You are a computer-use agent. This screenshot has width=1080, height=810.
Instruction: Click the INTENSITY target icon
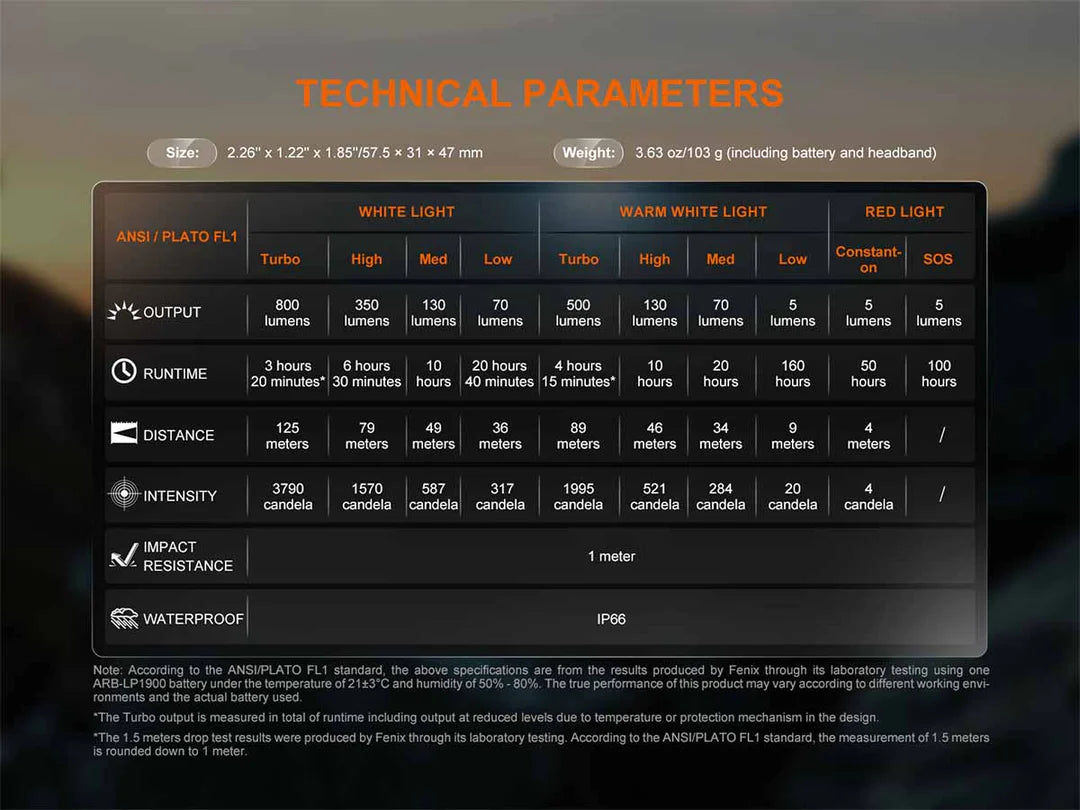coord(123,495)
